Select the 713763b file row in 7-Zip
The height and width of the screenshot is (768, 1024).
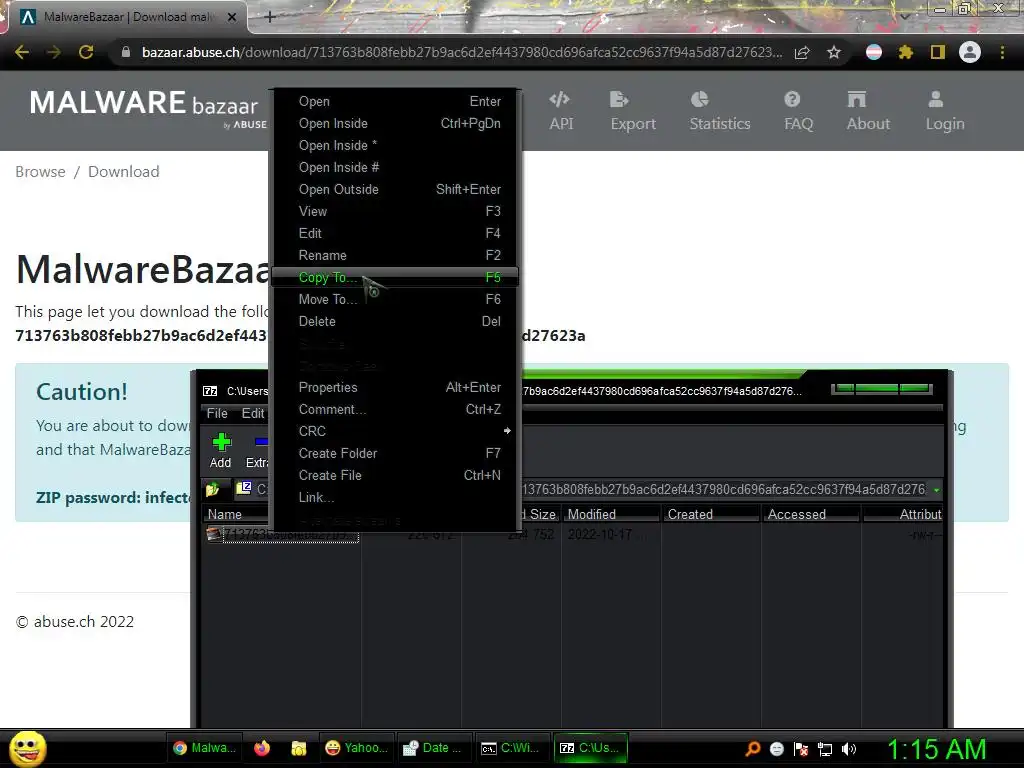[289, 535]
